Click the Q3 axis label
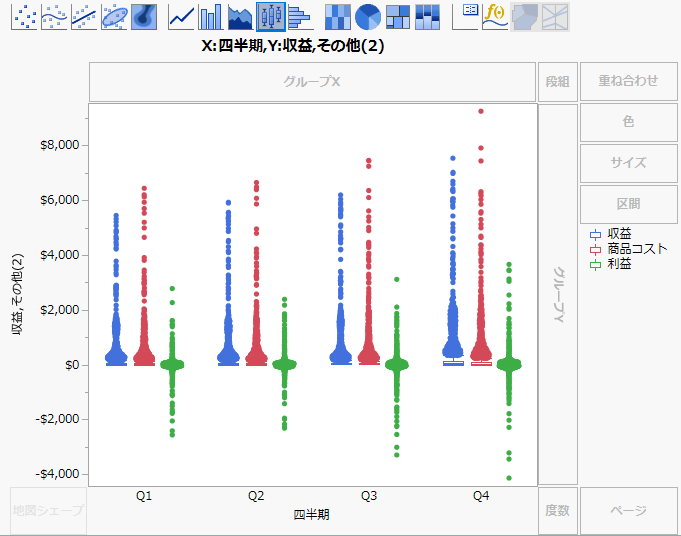Image resolution: width=681 pixels, height=536 pixels. [369, 496]
